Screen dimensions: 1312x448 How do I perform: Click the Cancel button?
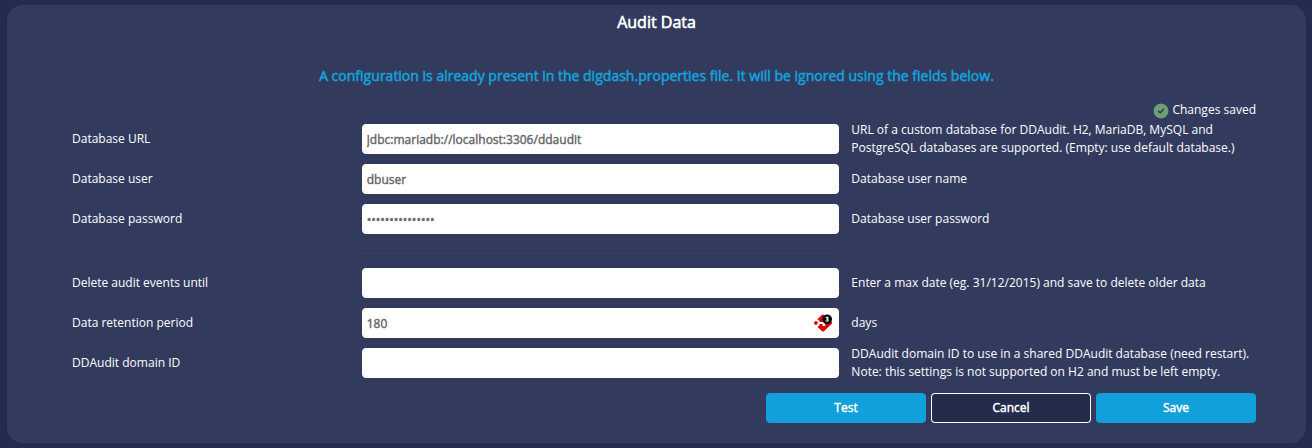click(1011, 408)
